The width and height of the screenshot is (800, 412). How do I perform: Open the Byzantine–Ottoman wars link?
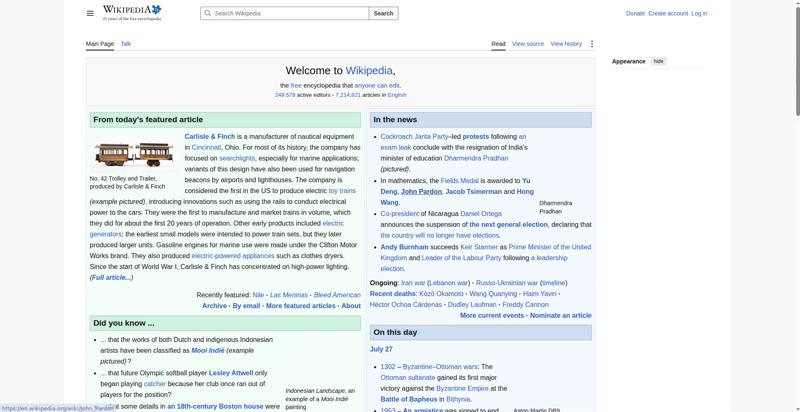coord(440,367)
